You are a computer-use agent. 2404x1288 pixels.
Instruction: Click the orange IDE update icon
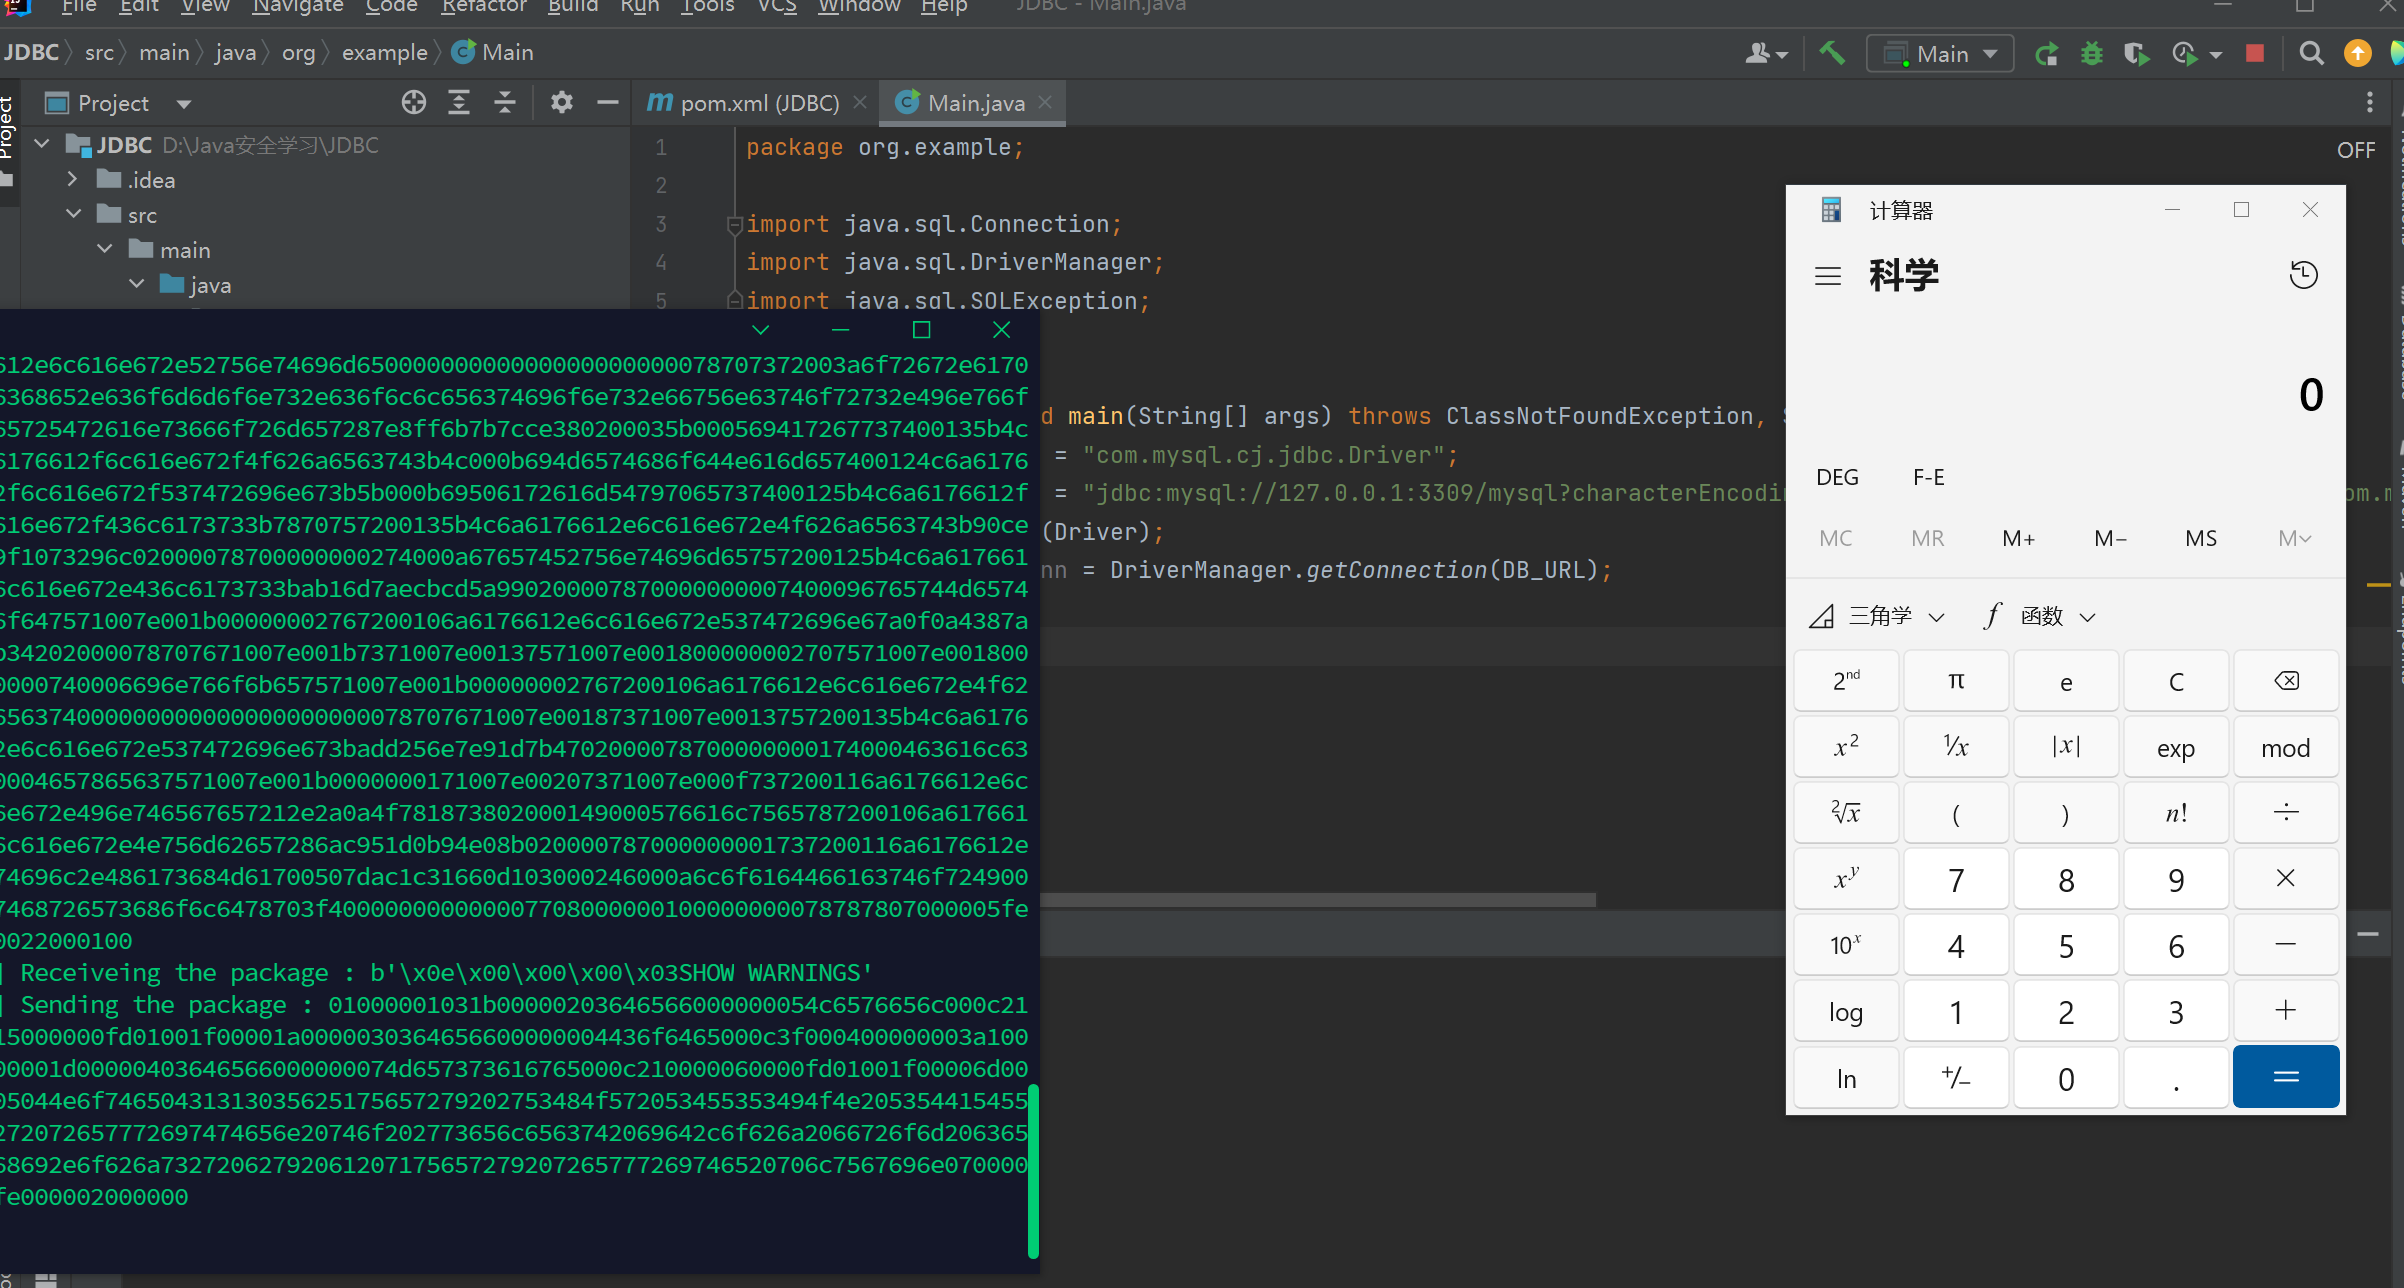pyautogui.click(x=2358, y=53)
